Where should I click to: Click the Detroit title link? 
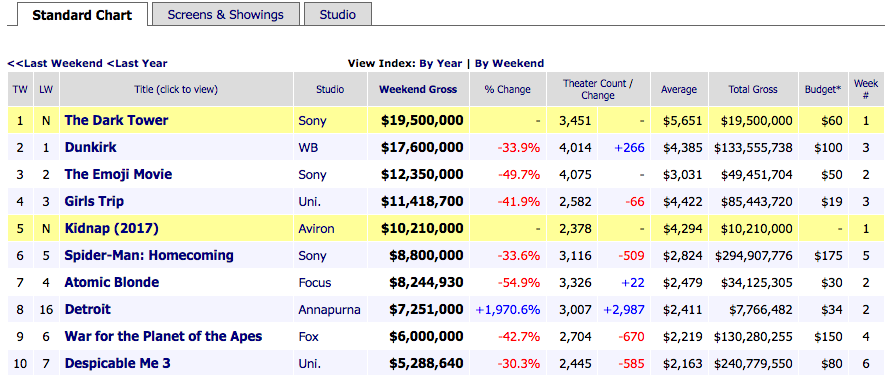pyautogui.click(x=87, y=309)
